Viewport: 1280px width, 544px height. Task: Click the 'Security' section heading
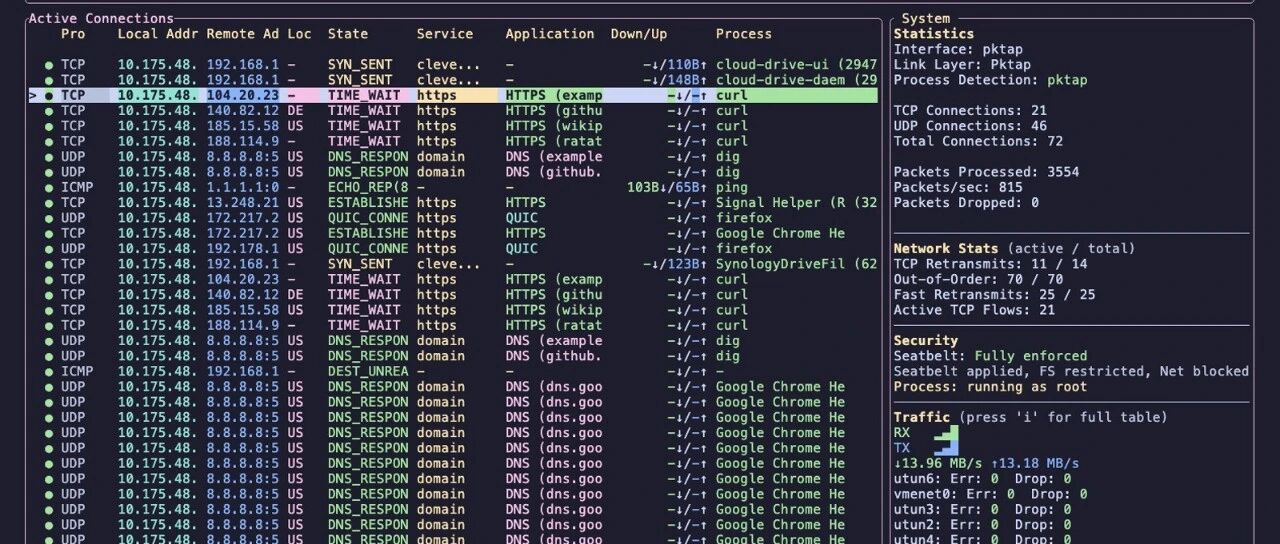(926, 341)
